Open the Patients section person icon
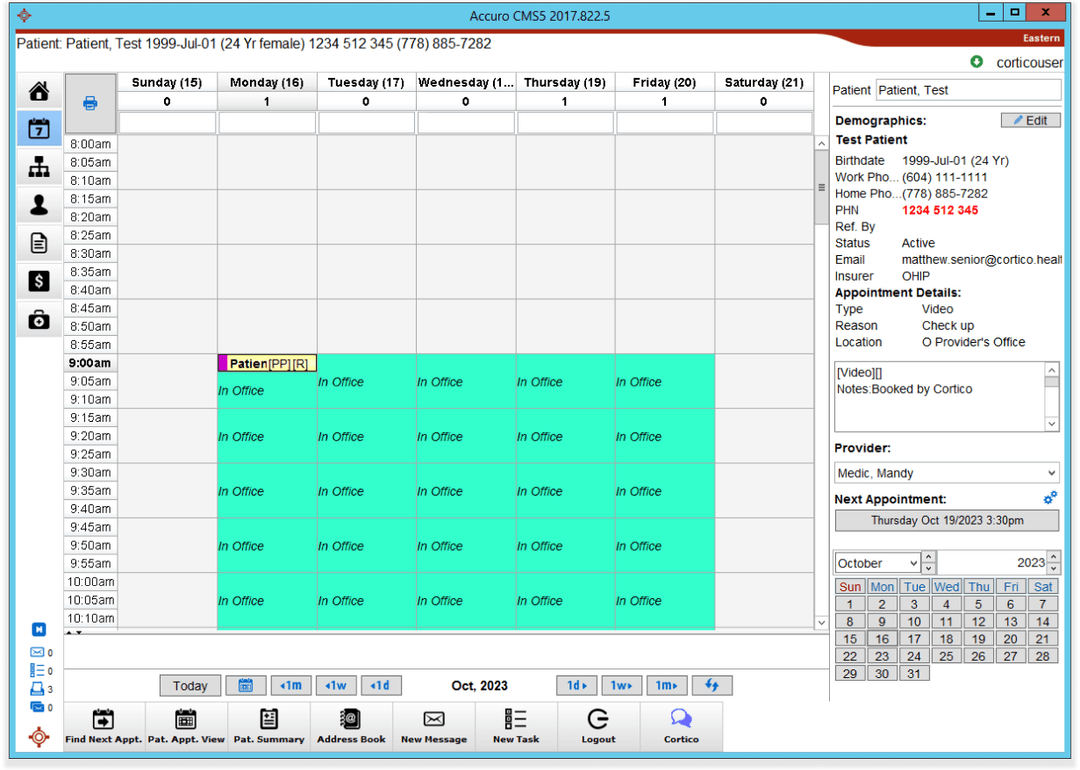Image resolution: width=1080 pixels, height=770 pixels. click(38, 204)
